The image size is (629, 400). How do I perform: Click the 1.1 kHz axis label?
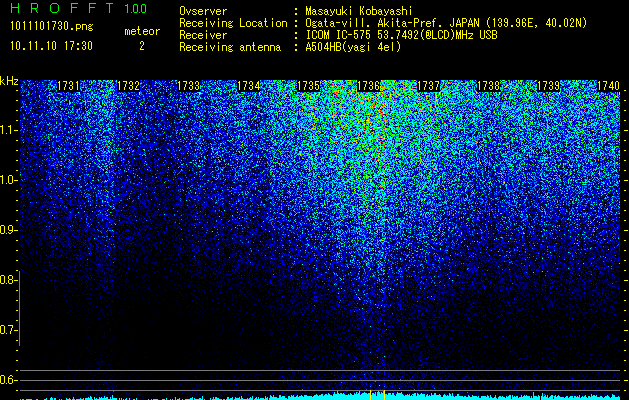pyautogui.click(x=8, y=130)
